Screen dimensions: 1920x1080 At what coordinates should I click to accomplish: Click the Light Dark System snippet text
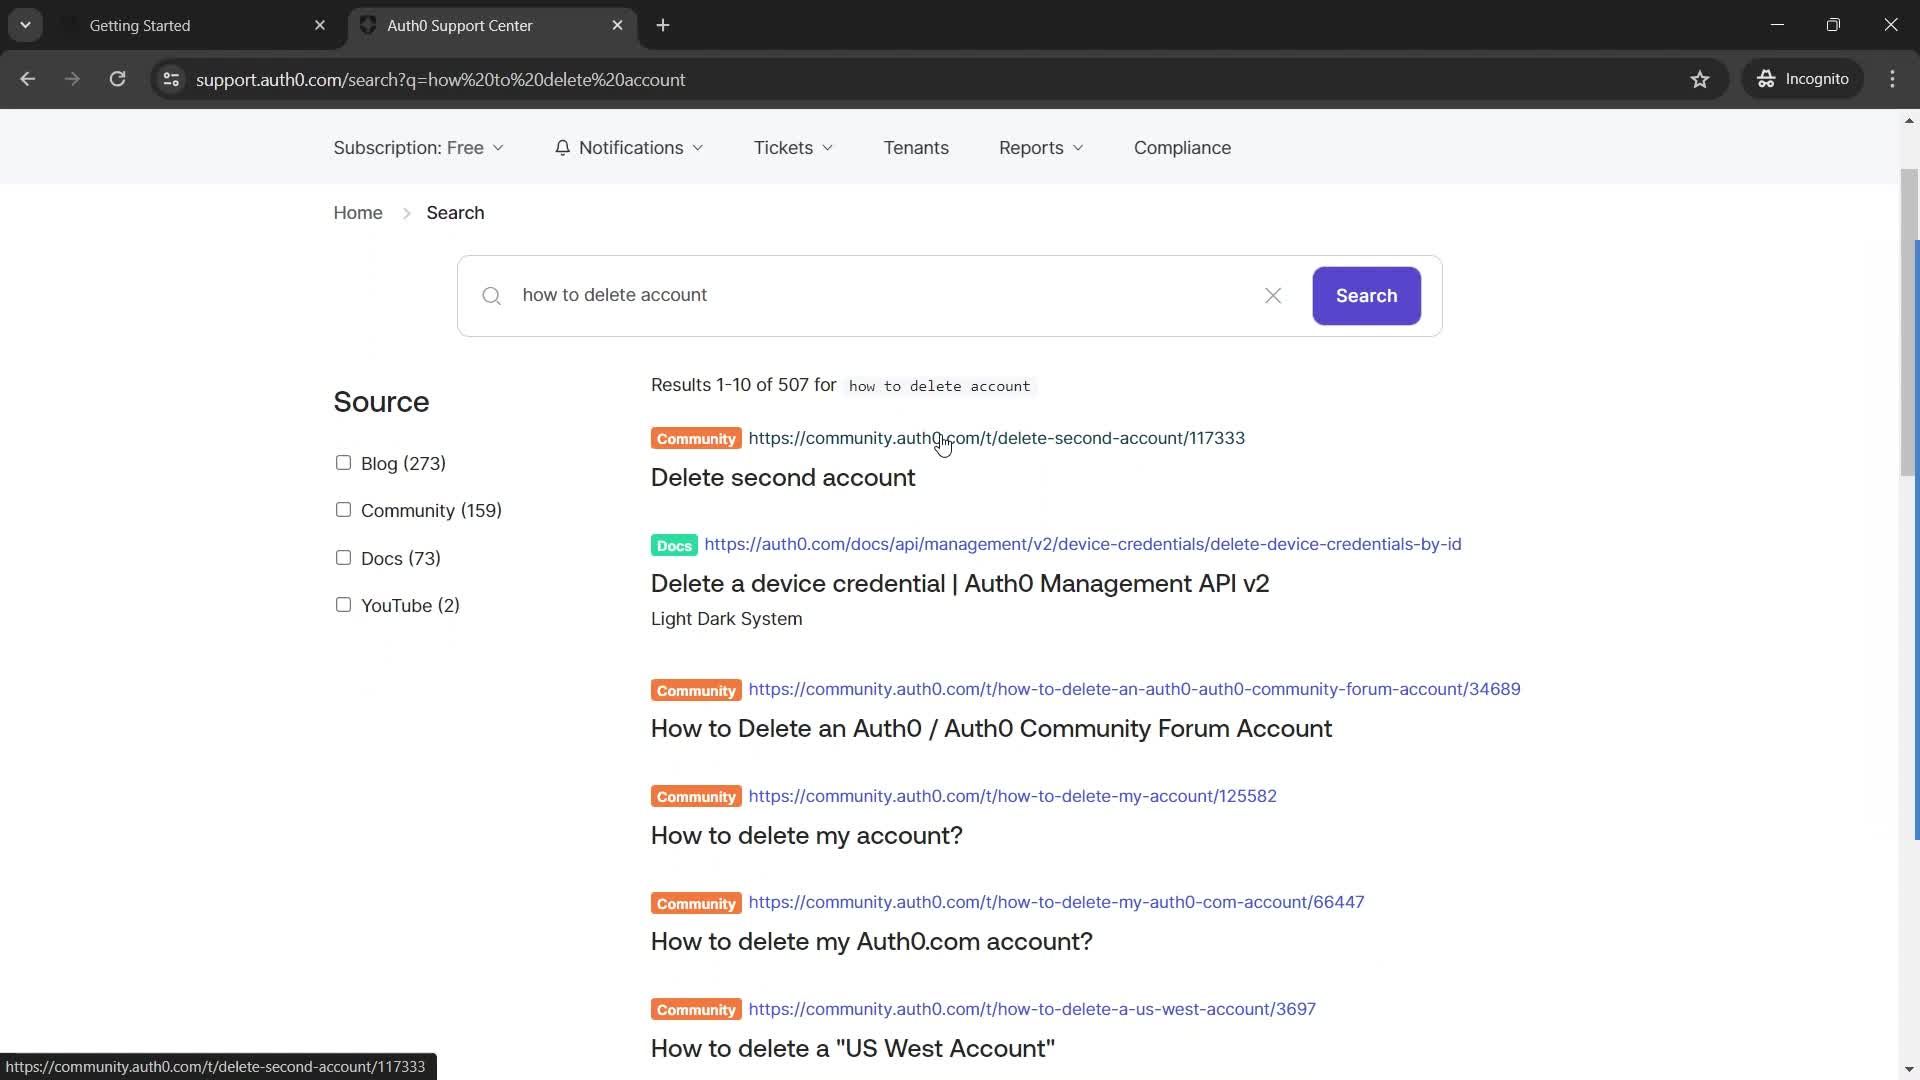pyautogui.click(x=726, y=619)
